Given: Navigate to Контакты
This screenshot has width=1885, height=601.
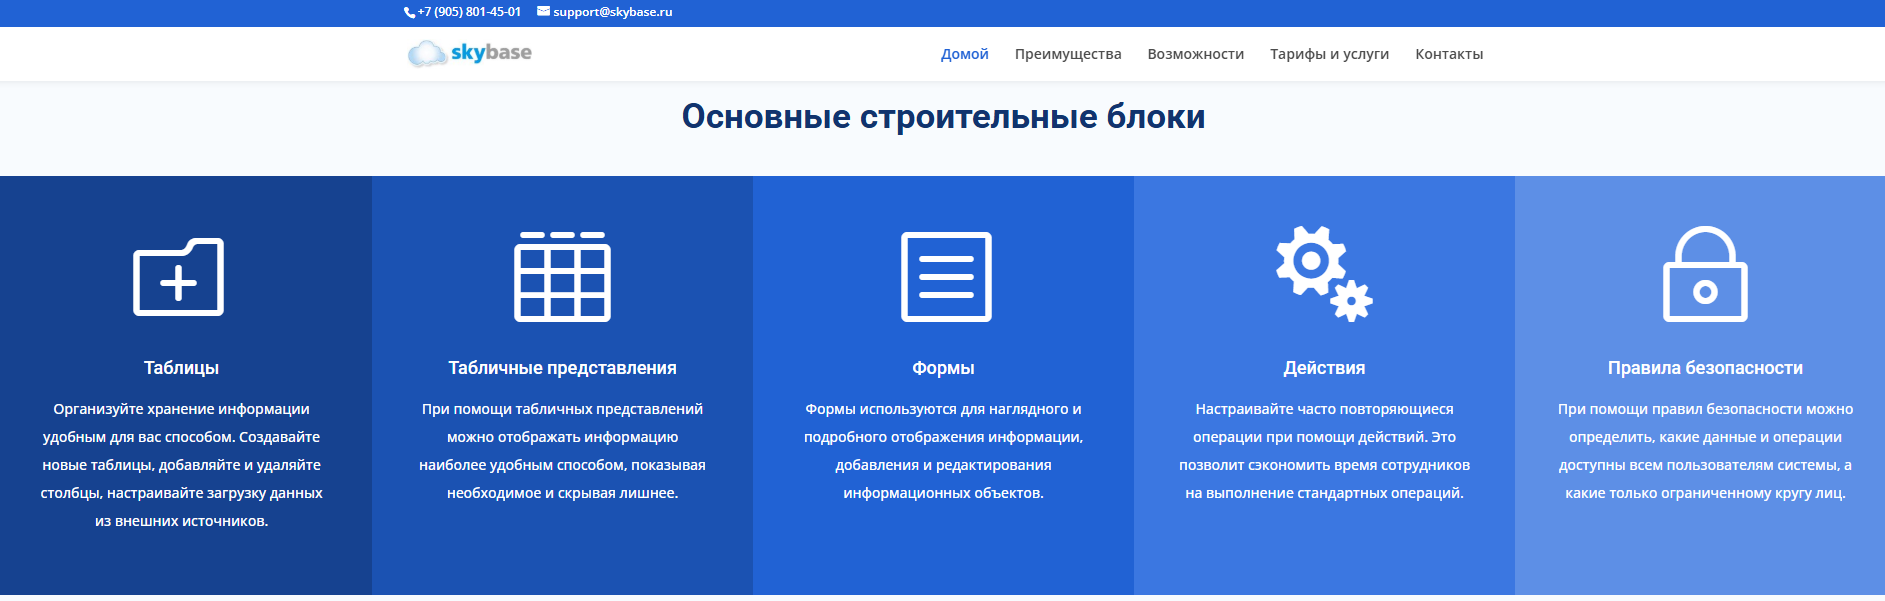Looking at the screenshot, I should [1449, 54].
